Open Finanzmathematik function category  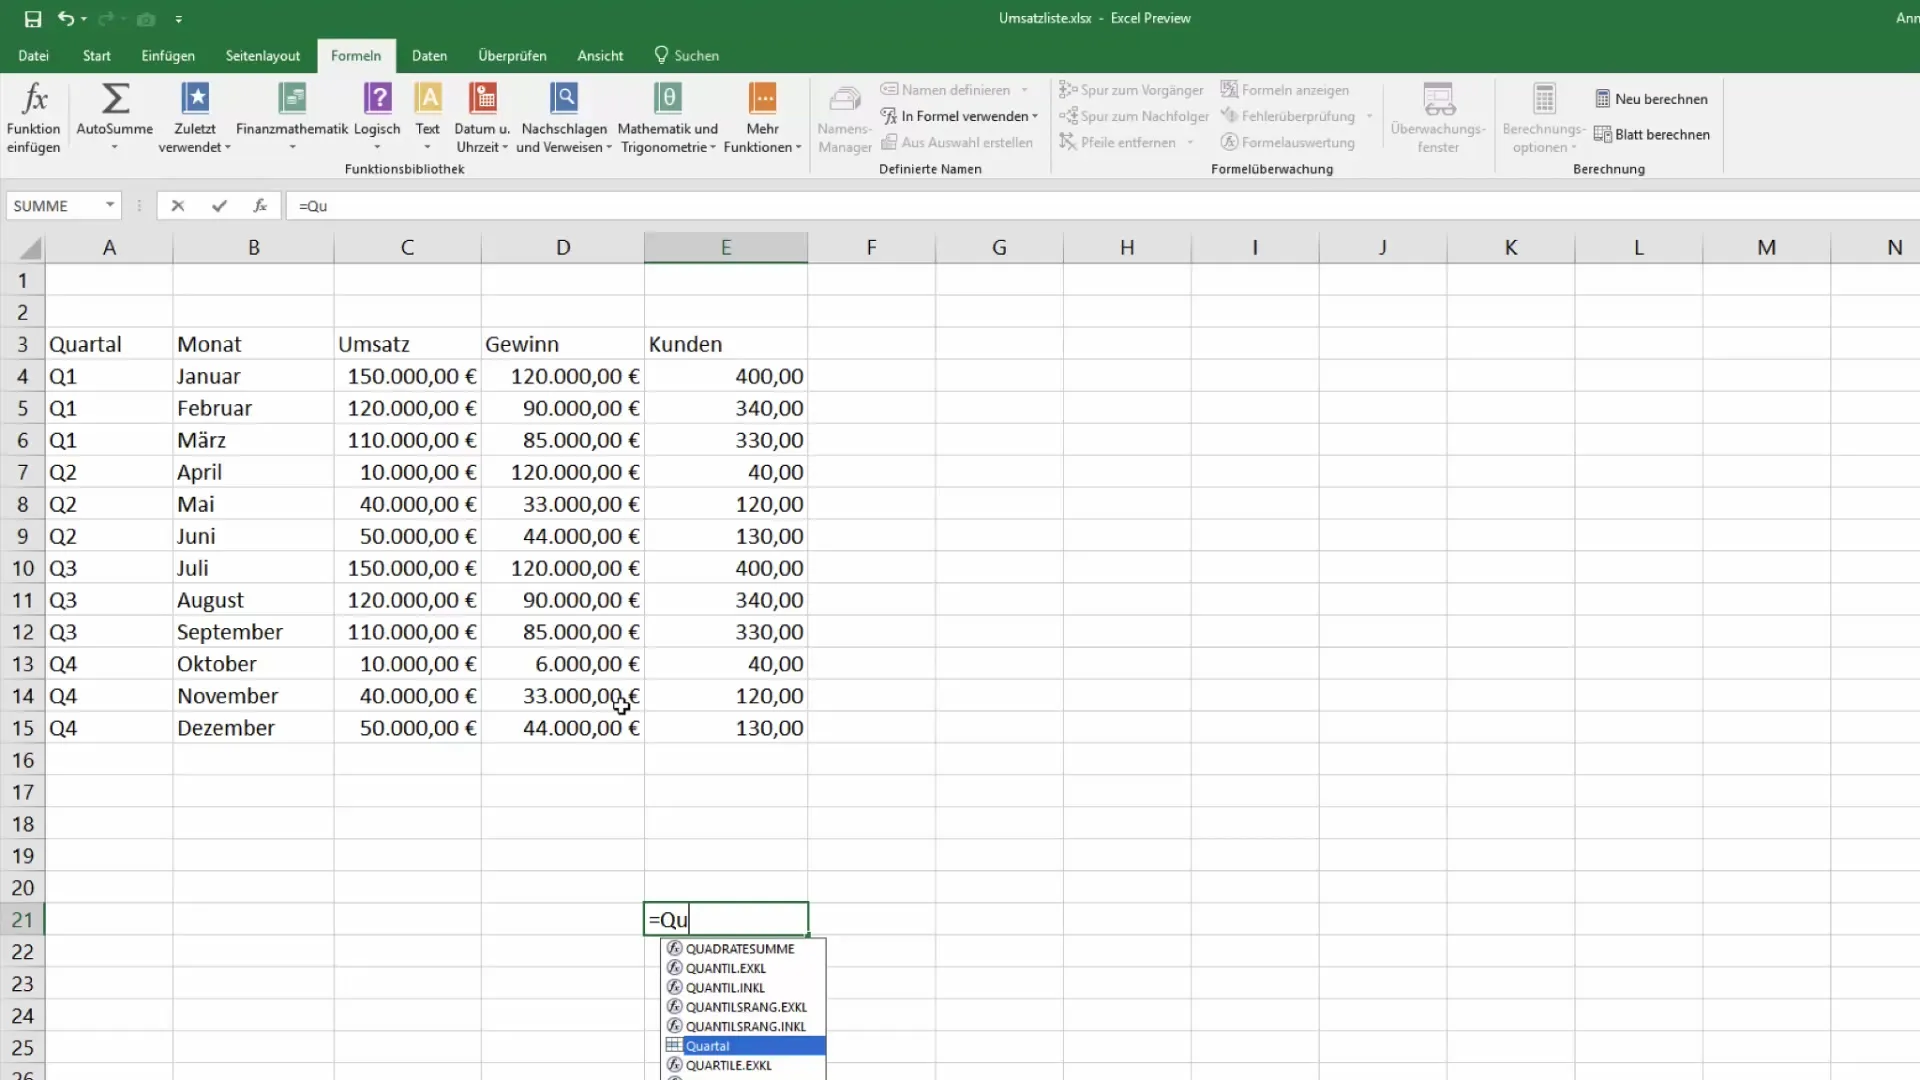click(292, 118)
